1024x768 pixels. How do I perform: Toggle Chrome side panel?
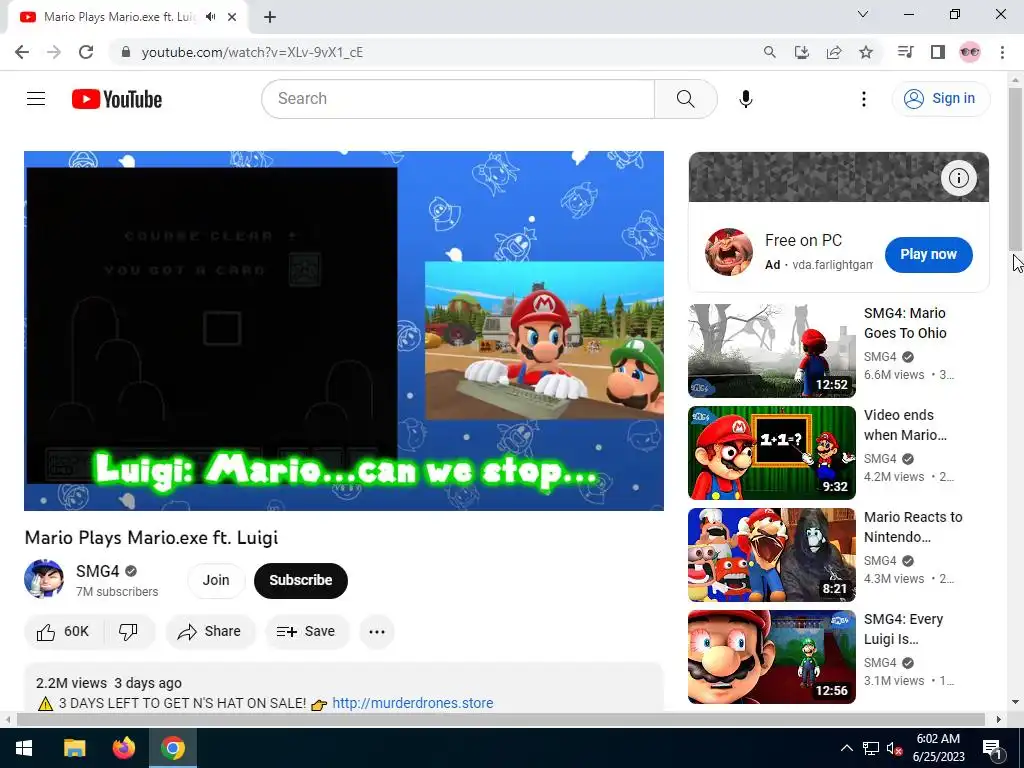point(938,52)
